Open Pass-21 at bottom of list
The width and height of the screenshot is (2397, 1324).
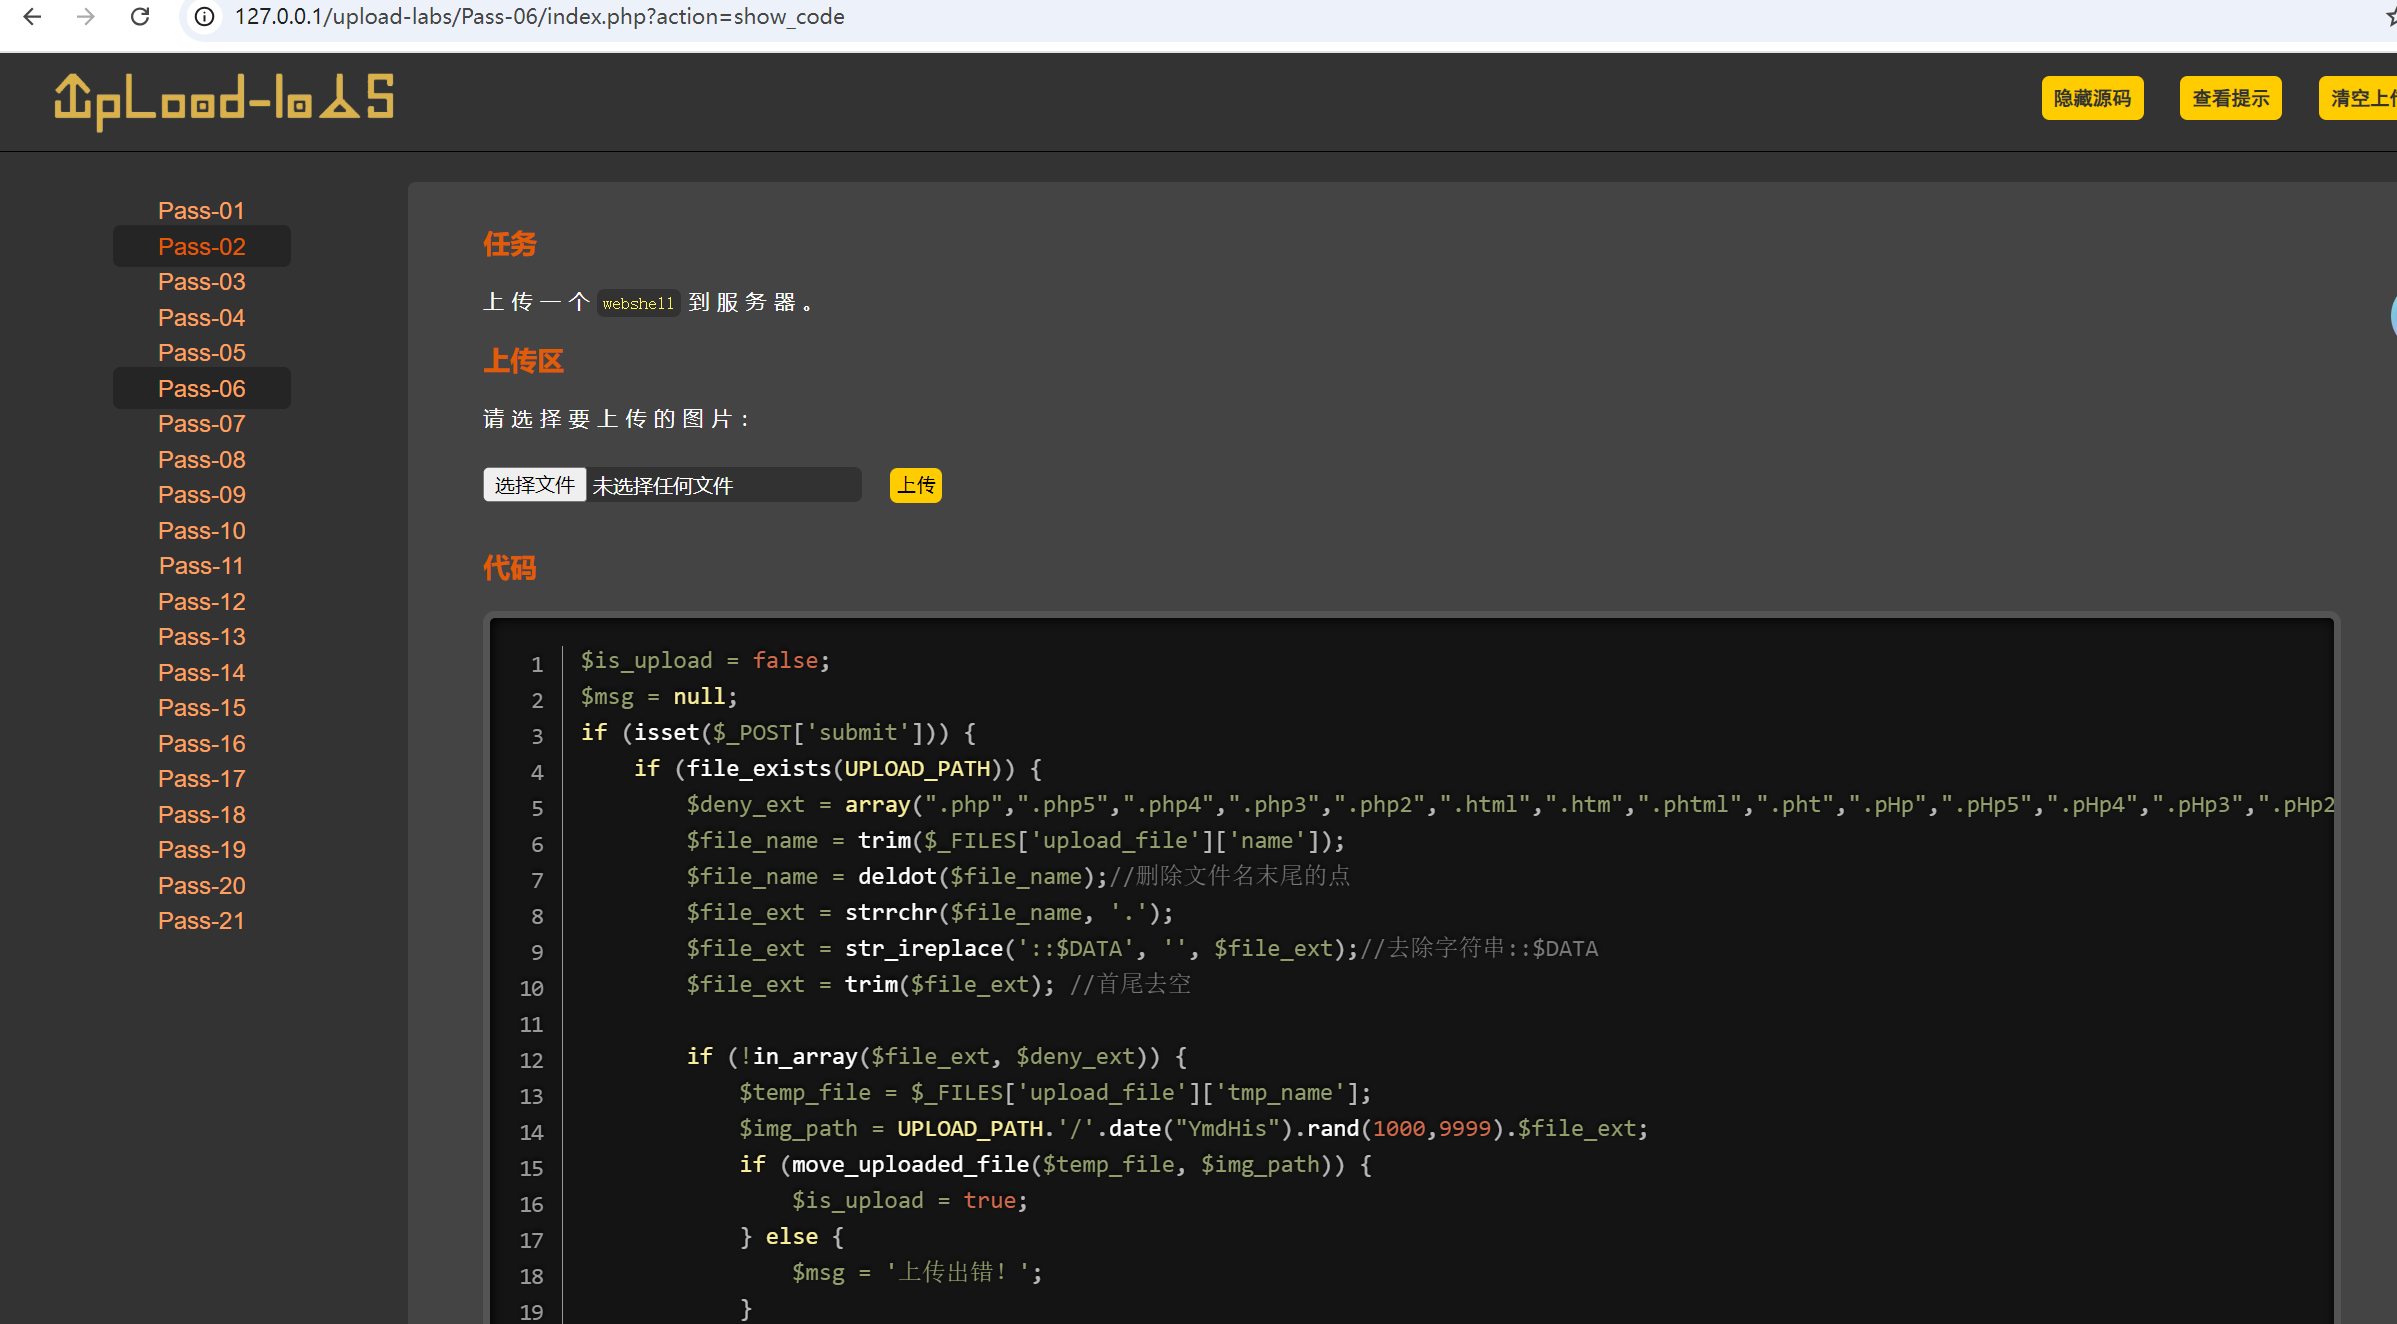[201, 921]
